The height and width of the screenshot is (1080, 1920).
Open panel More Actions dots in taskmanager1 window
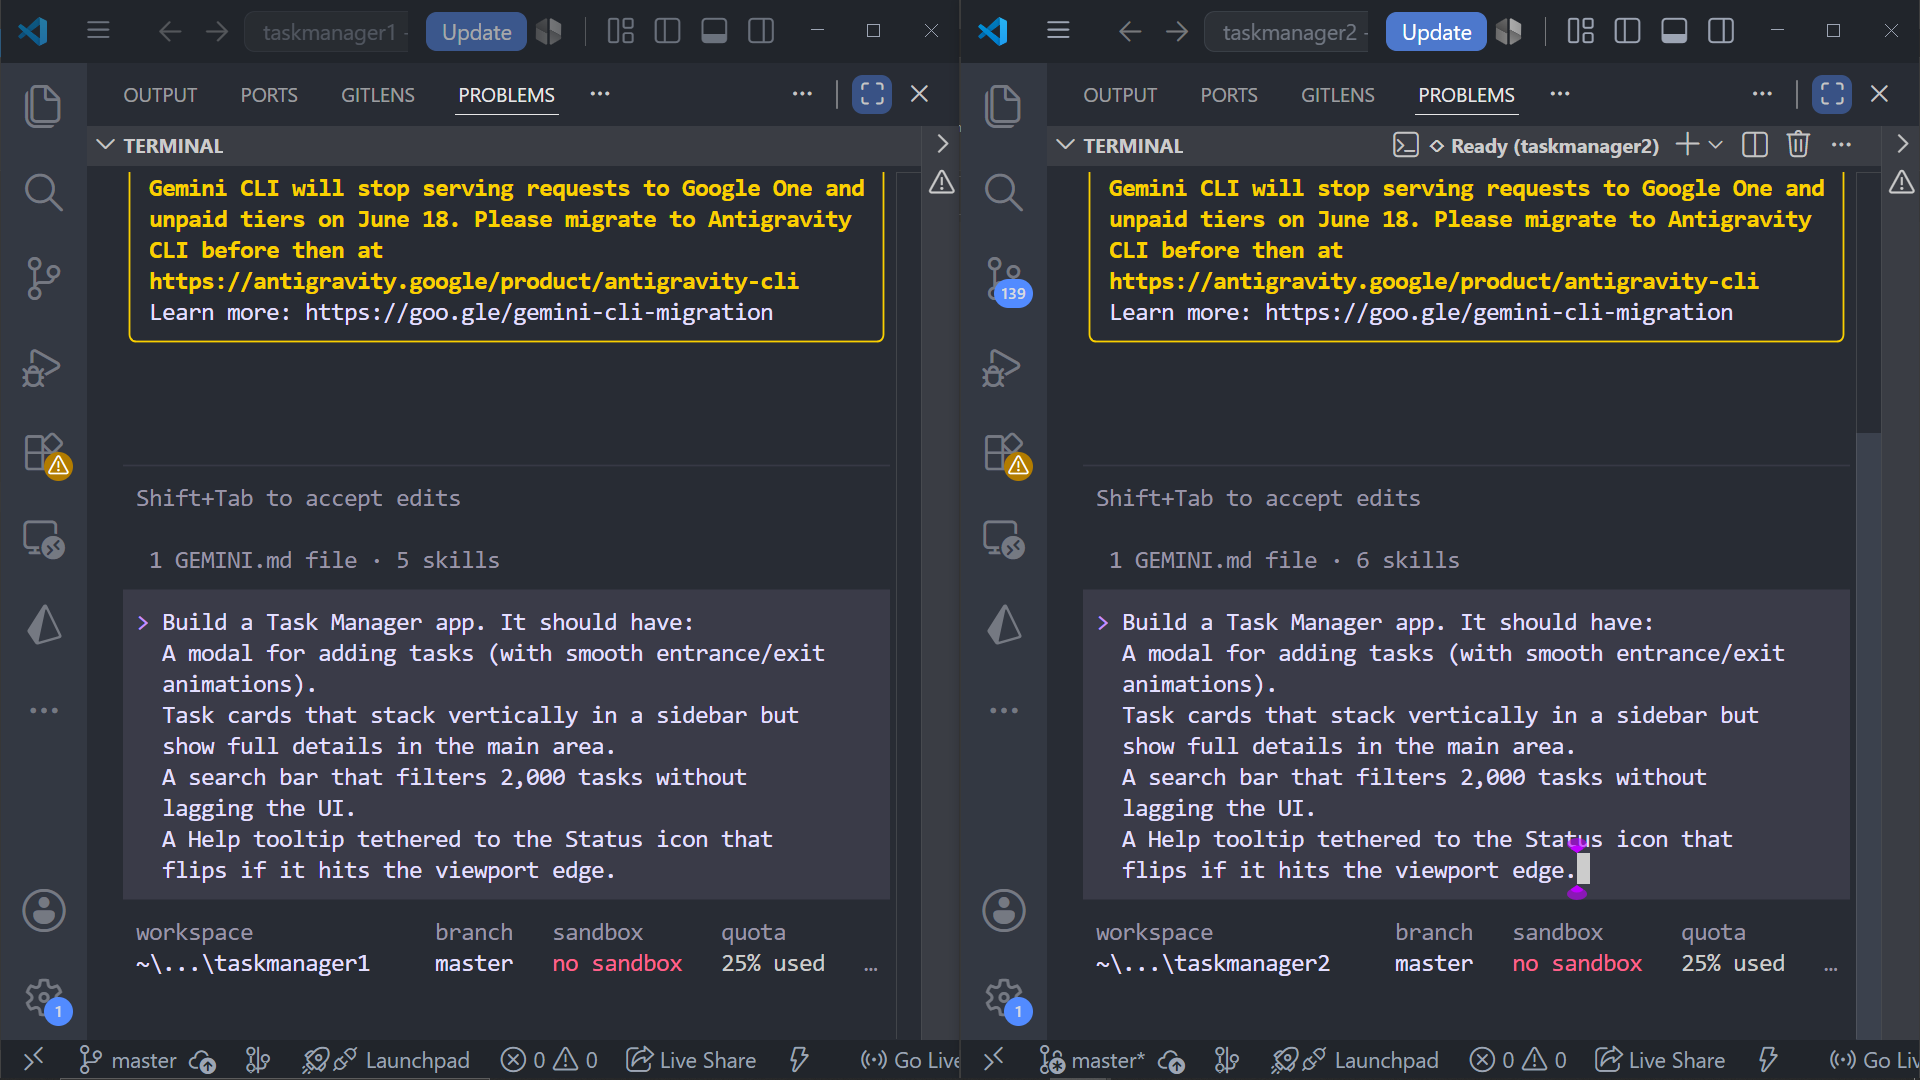[x=802, y=94]
